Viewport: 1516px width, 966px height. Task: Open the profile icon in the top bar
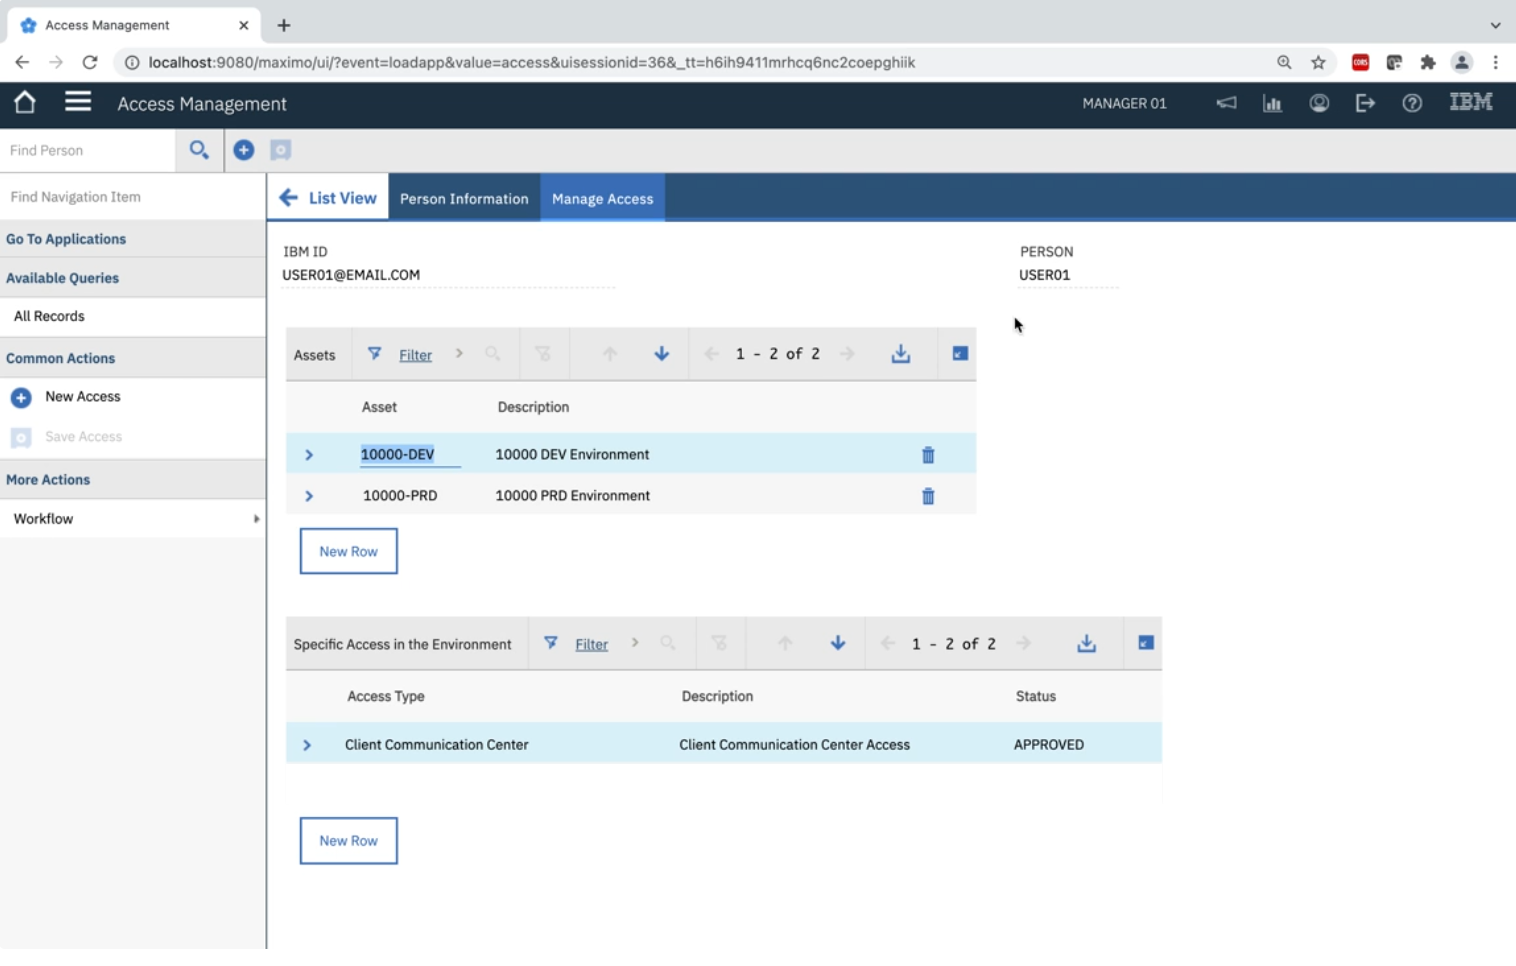pos(1319,103)
